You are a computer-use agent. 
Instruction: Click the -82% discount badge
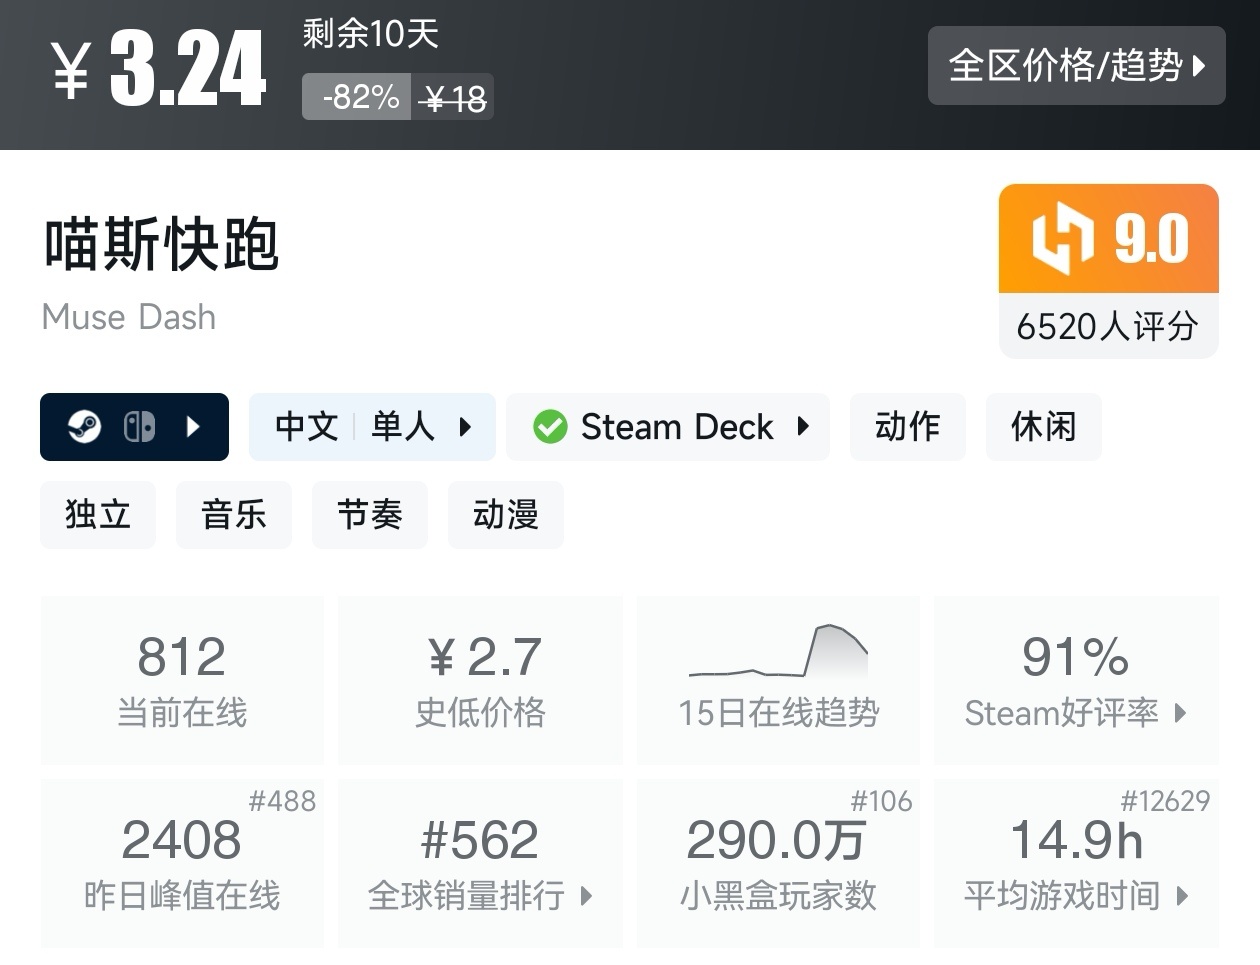[357, 97]
